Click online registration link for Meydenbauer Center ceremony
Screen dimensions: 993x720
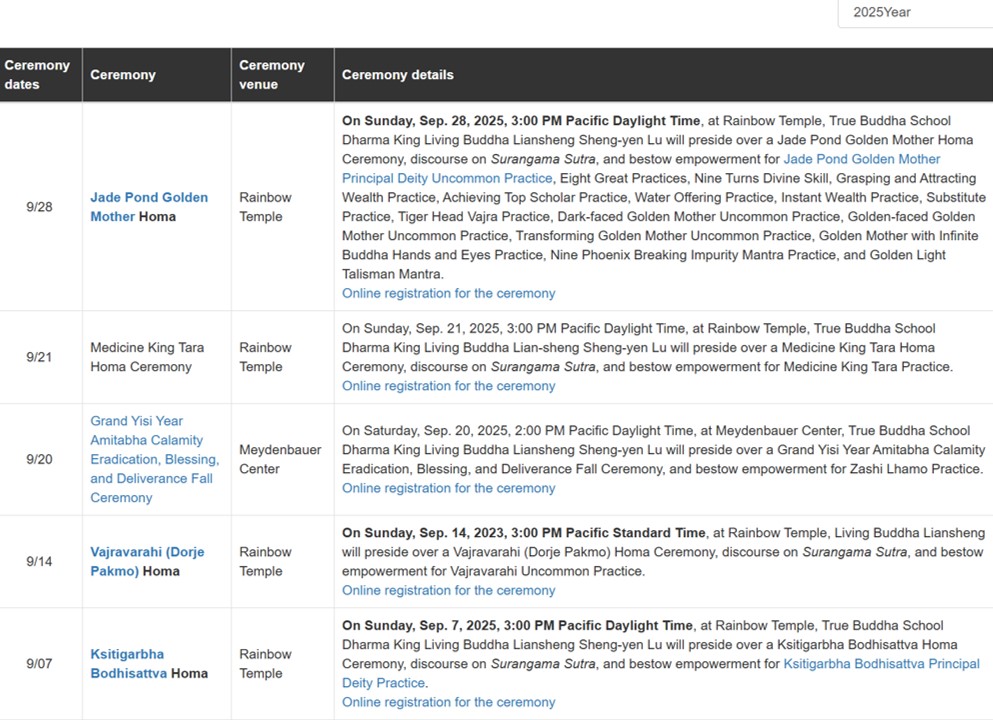(448, 488)
